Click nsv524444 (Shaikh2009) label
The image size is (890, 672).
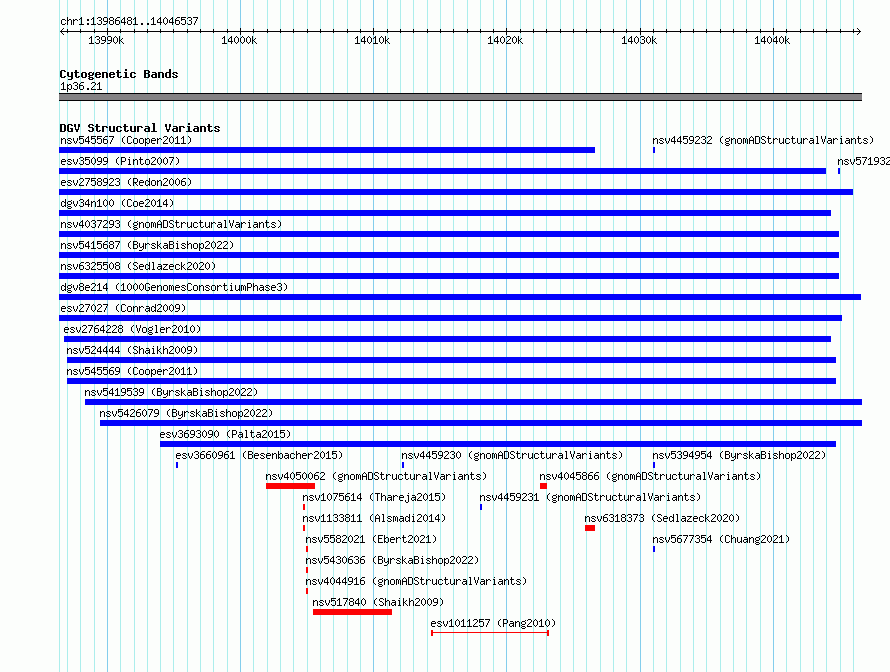pos(132,350)
